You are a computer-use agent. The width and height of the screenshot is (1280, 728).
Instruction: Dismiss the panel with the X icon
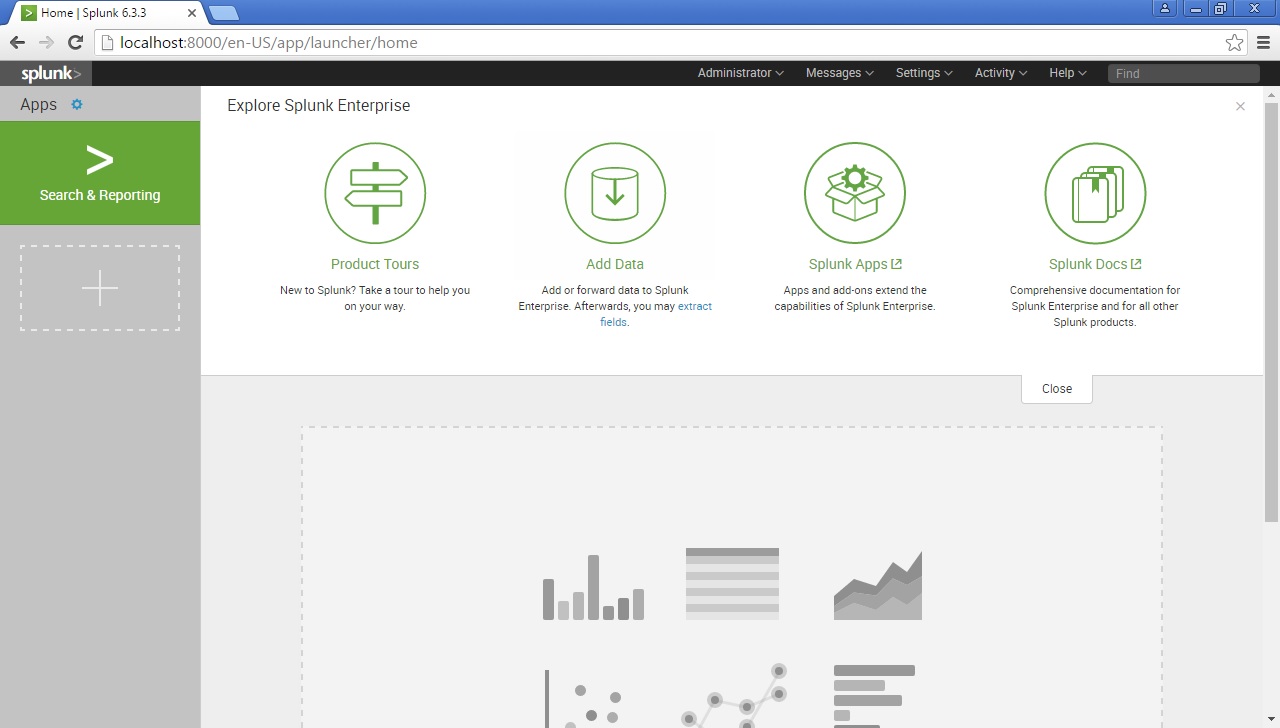point(1240,106)
